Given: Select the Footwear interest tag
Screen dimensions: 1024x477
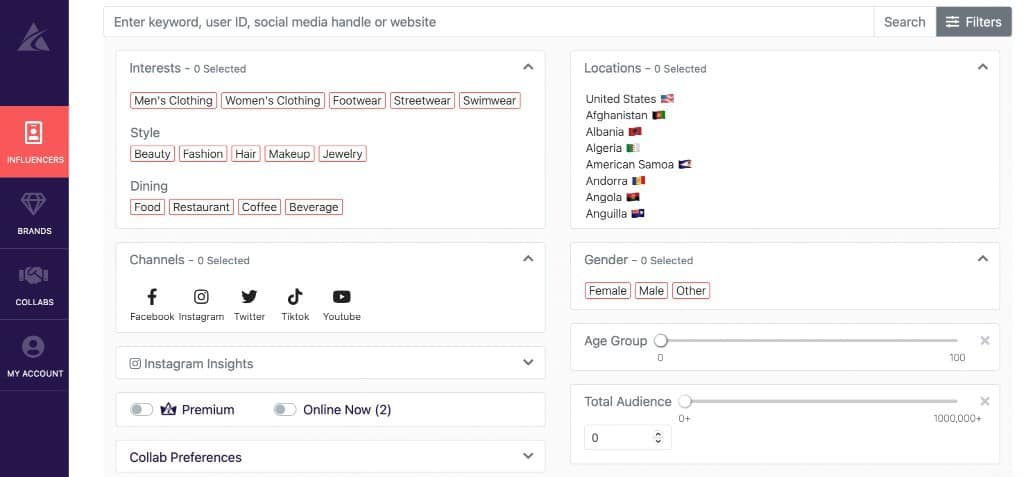Looking at the screenshot, I should click(x=357, y=101).
